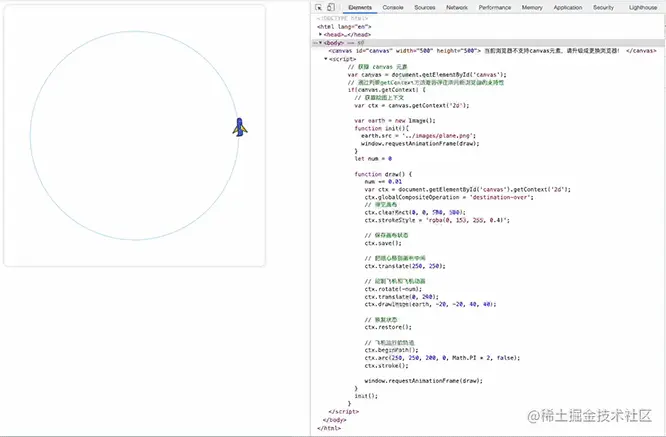666x437 pixels.
Task: Open the Console tab
Action: [x=393, y=8]
